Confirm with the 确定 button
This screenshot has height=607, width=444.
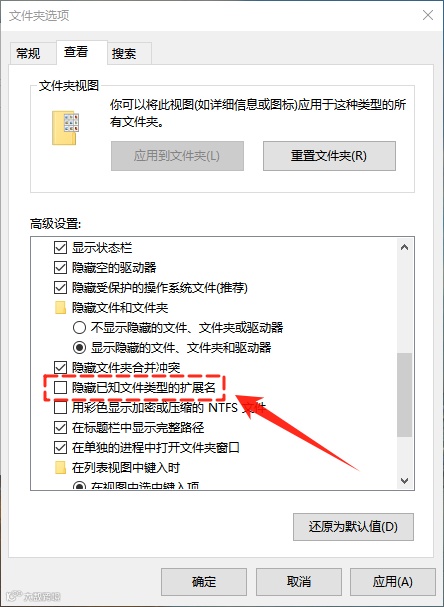[x=204, y=581]
